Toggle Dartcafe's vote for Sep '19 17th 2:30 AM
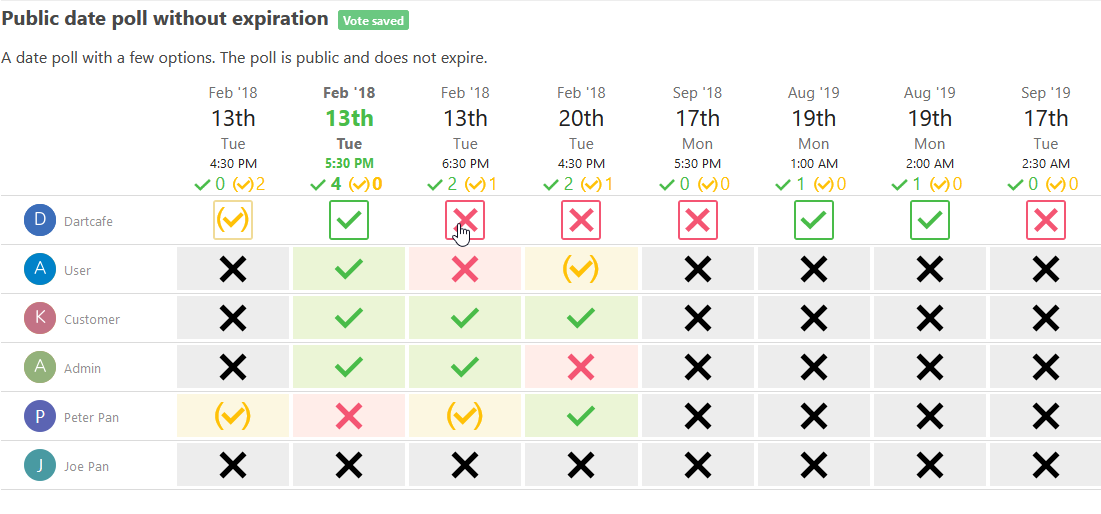The width and height of the screenshot is (1101, 514). coord(1046,220)
